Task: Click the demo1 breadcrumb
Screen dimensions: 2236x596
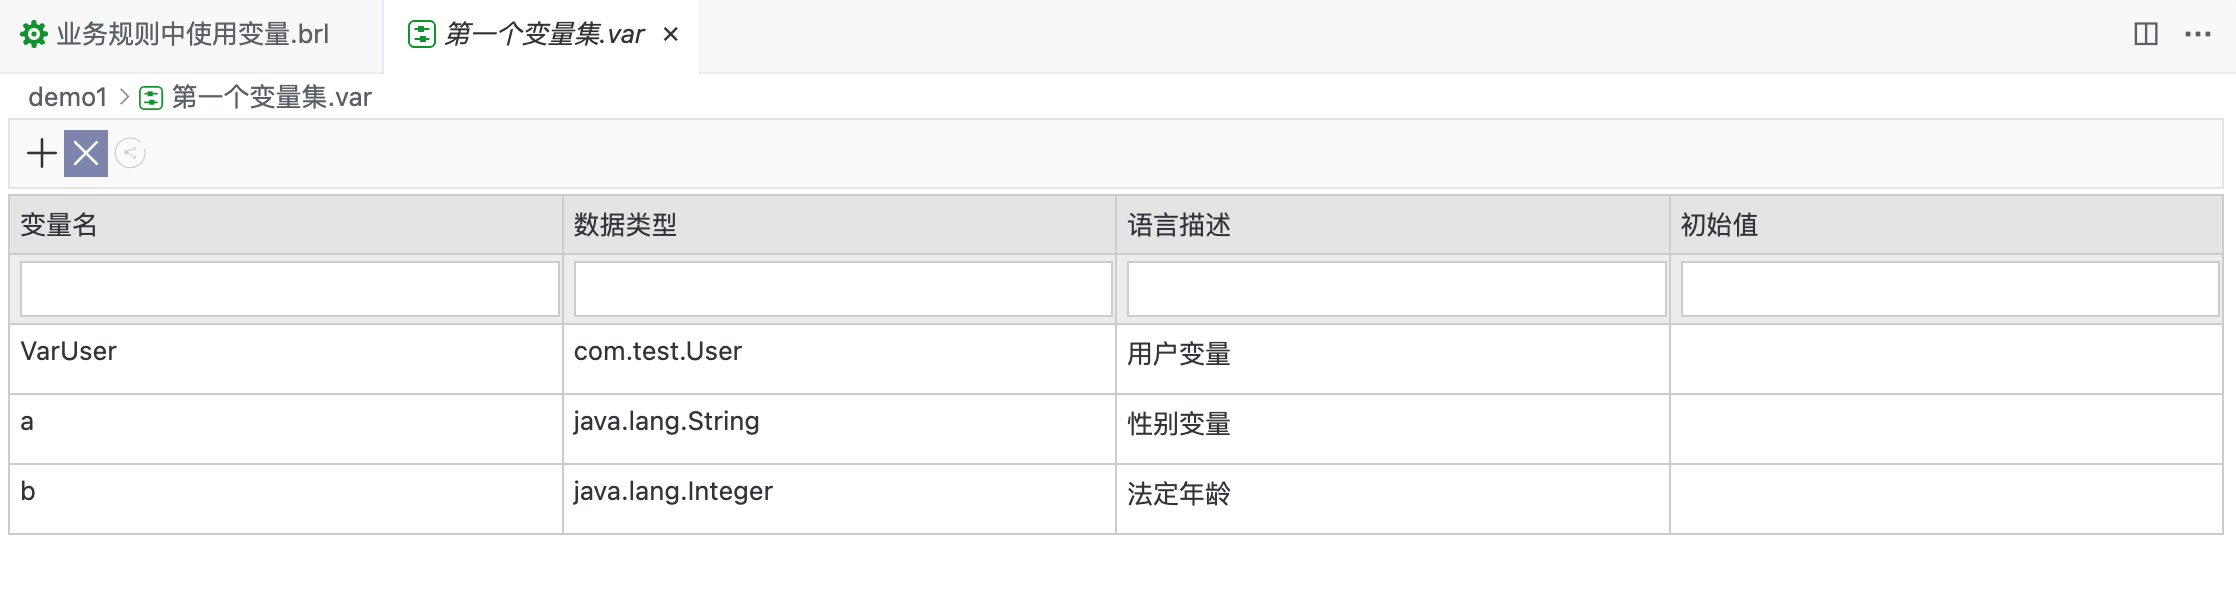Action: 67,97
